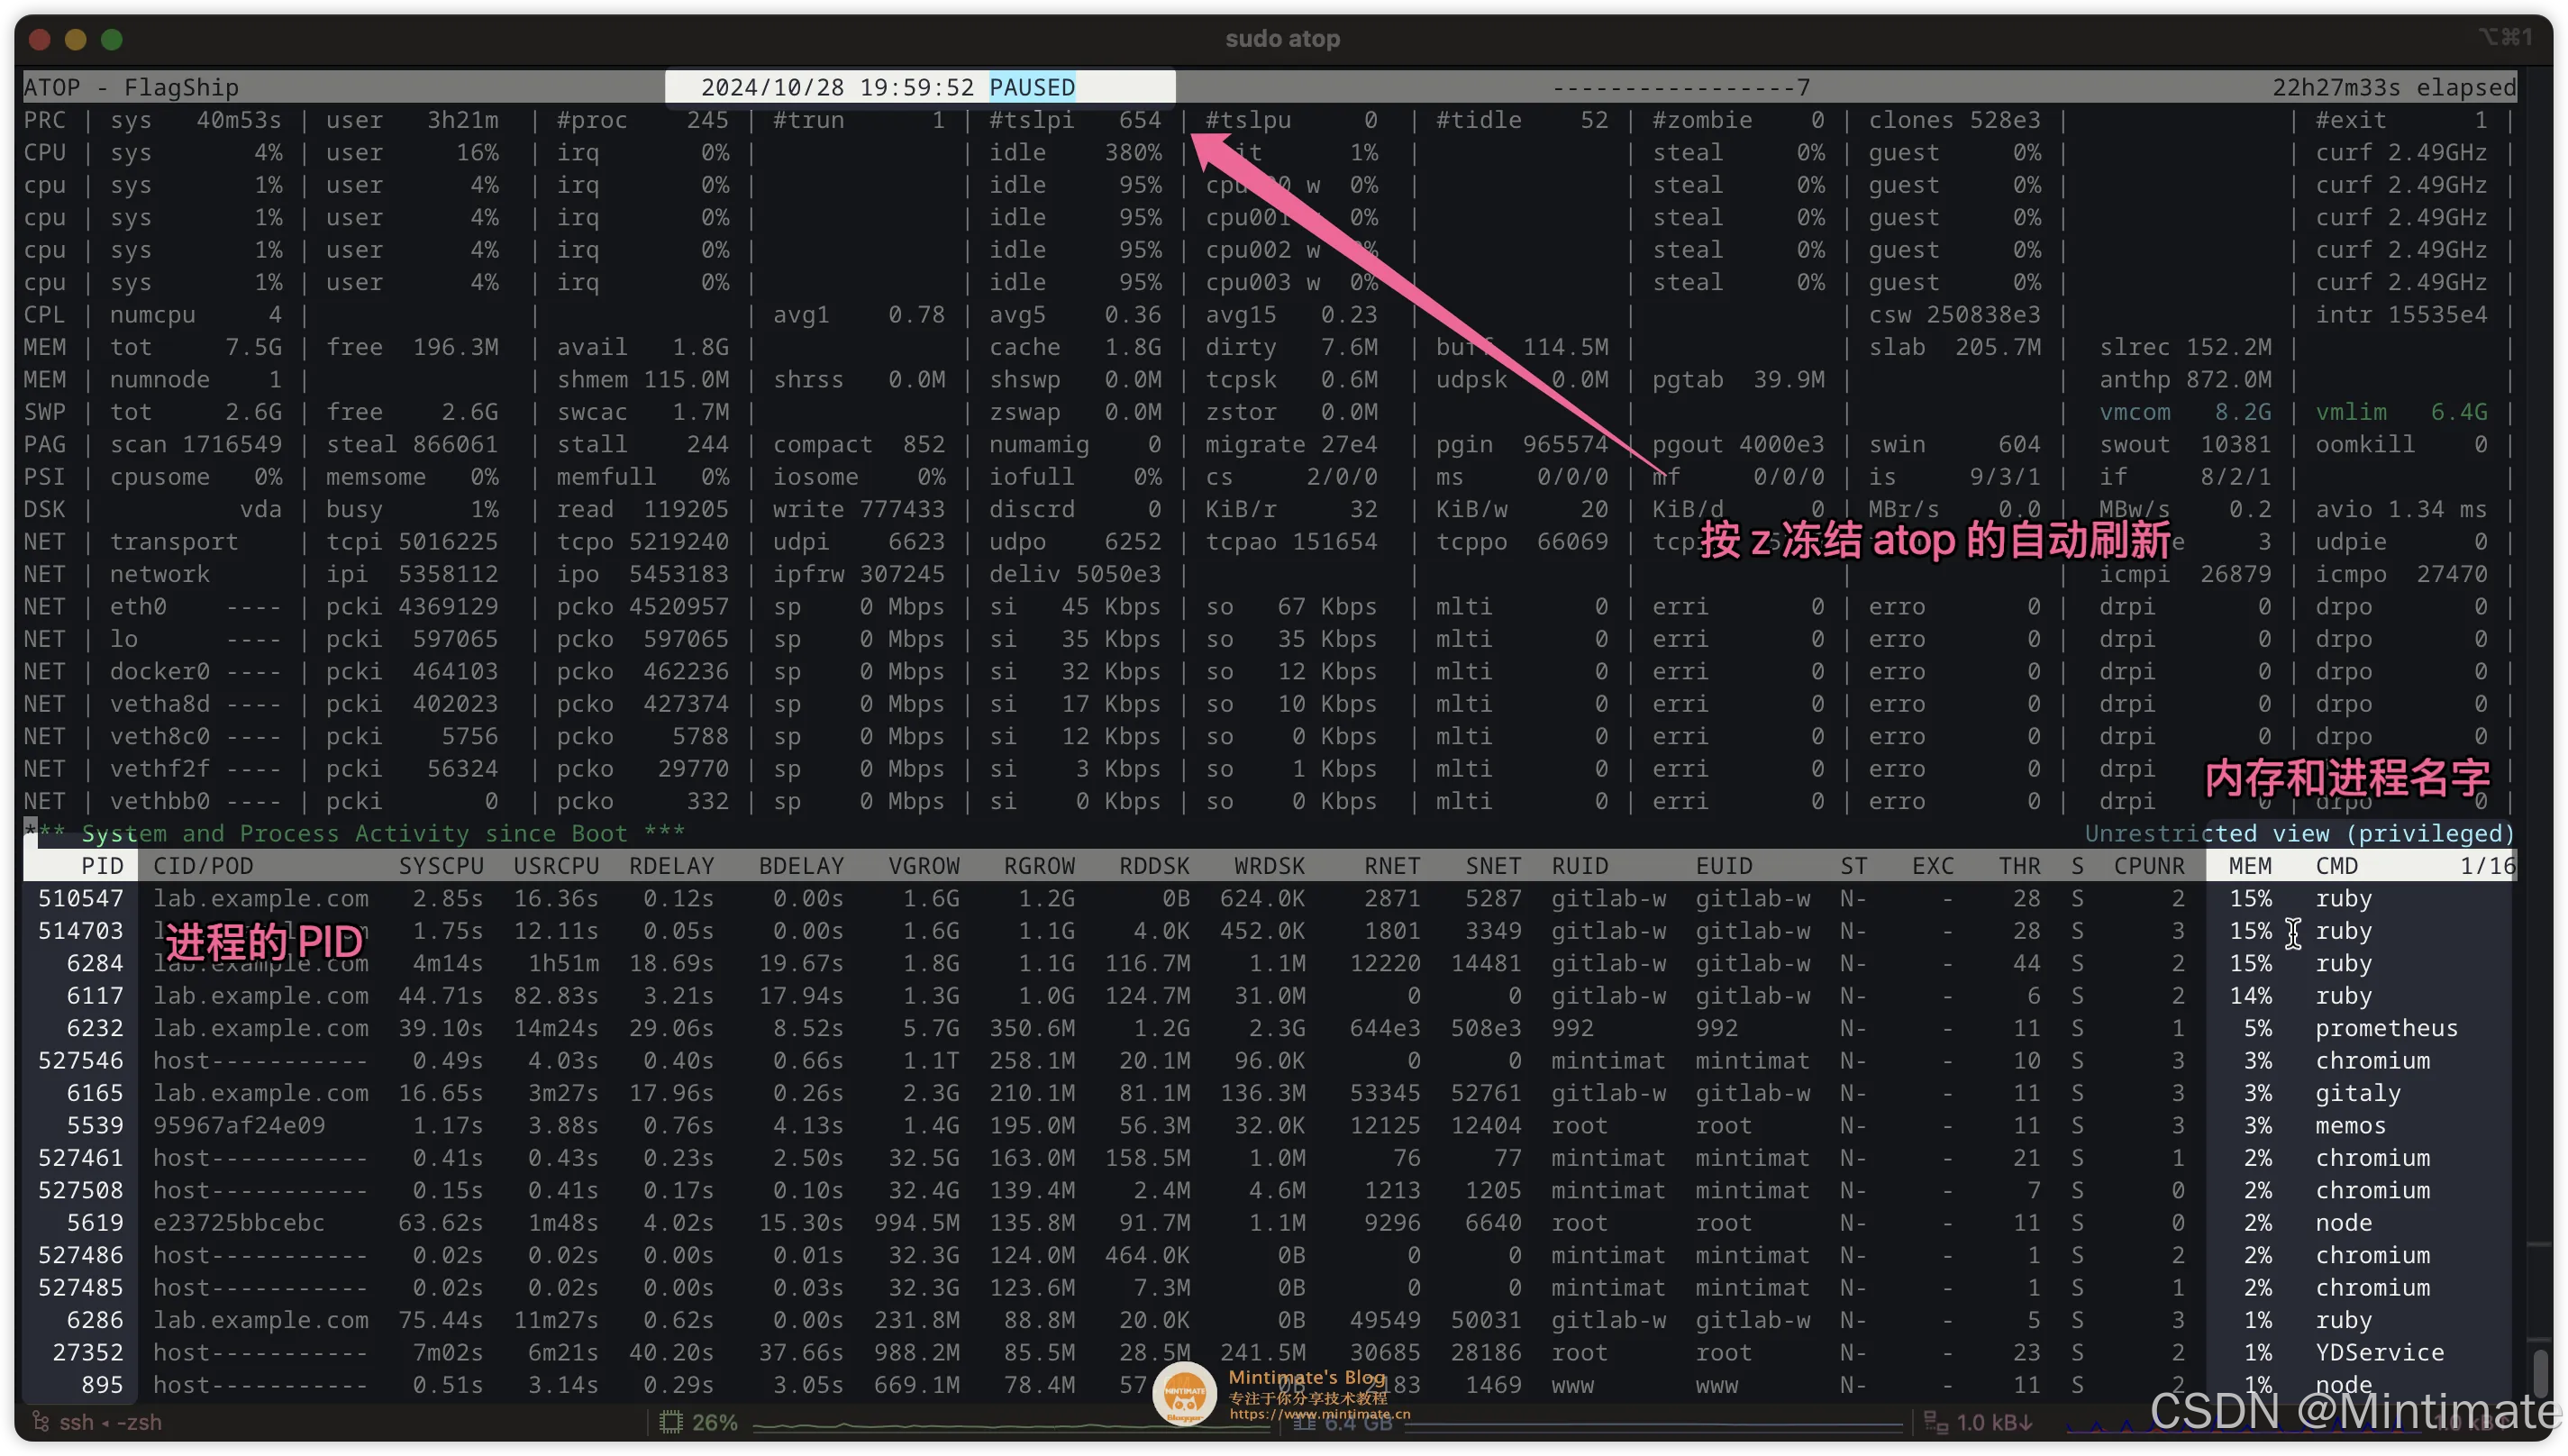Click the yellow minimize window button
Screen dimensions: 2568x1456
point(75,39)
